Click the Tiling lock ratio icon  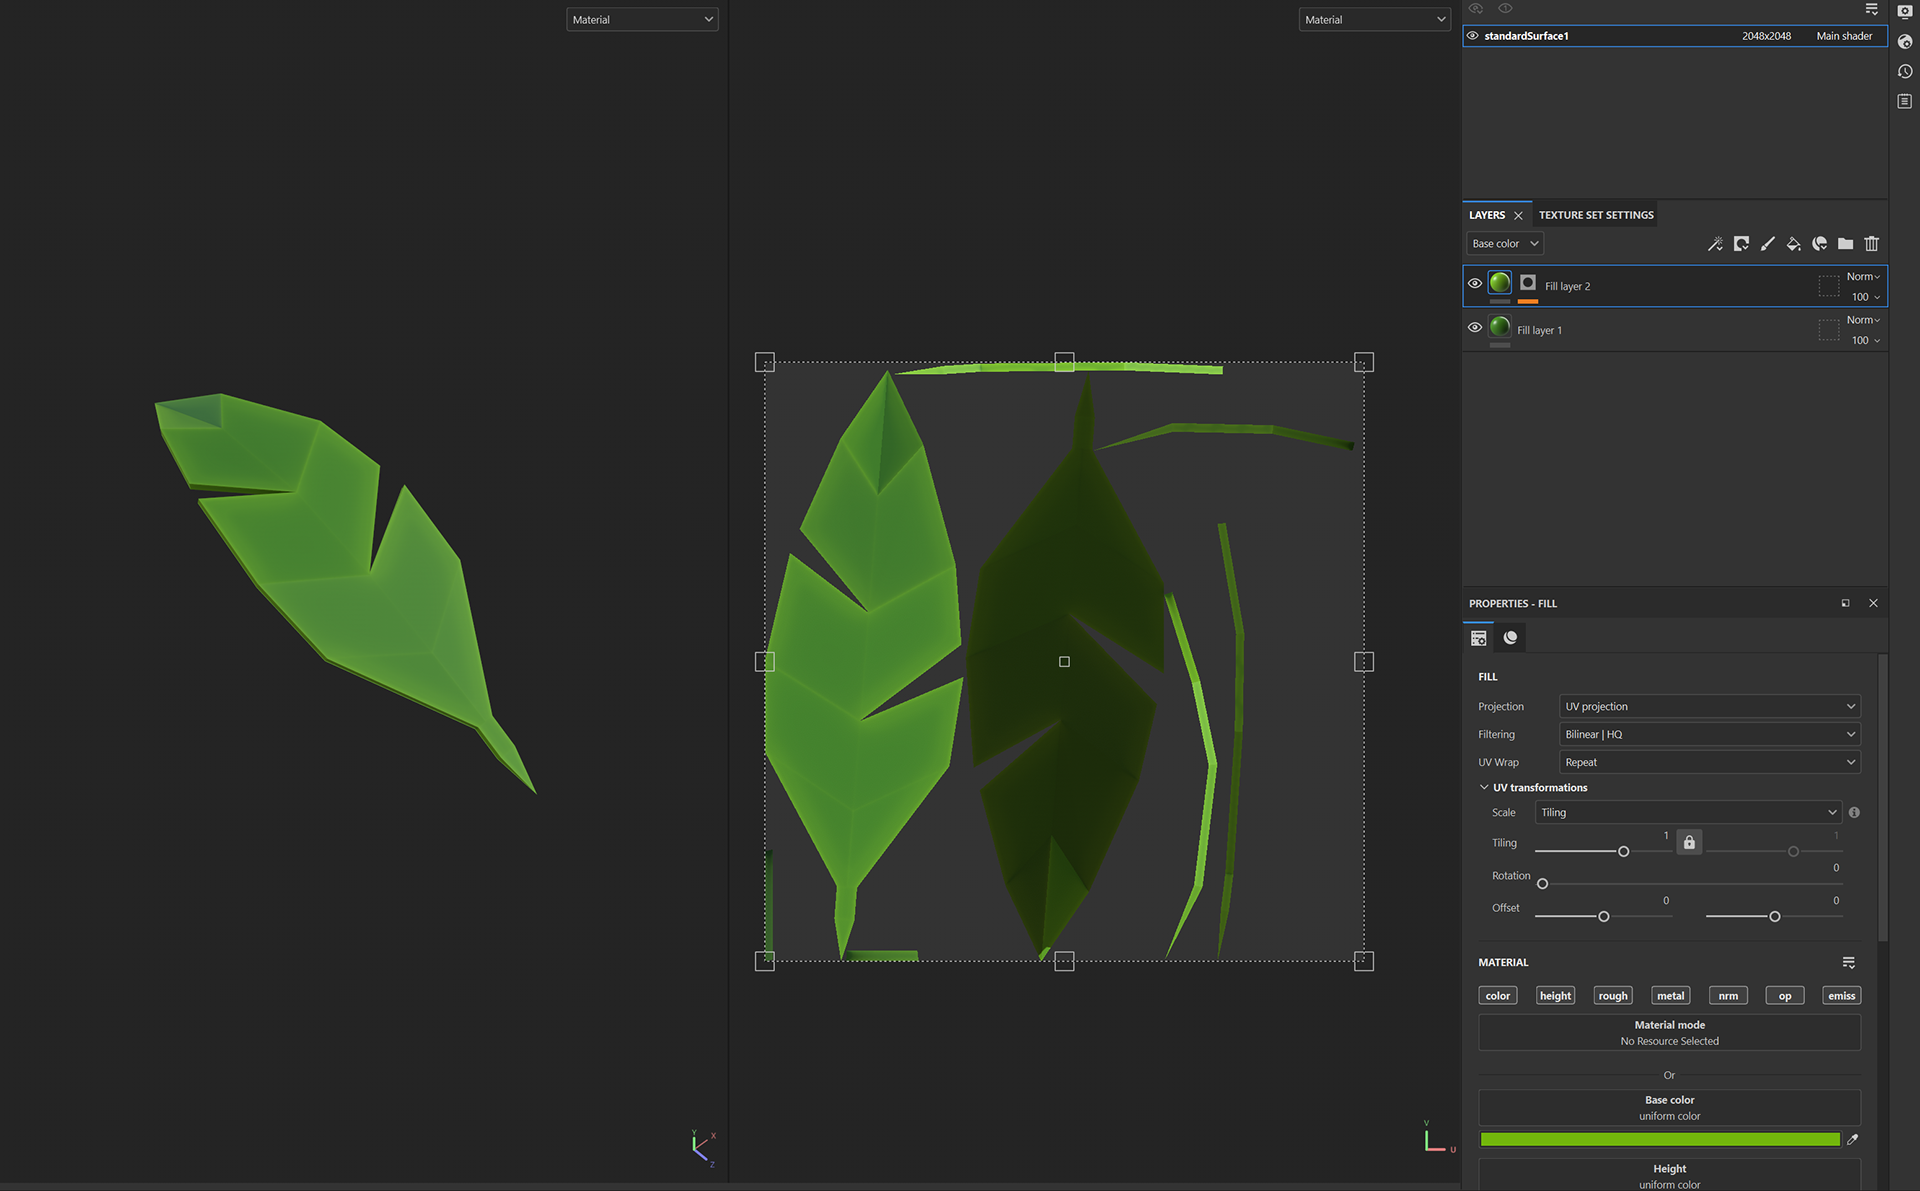coord(1689,842)
